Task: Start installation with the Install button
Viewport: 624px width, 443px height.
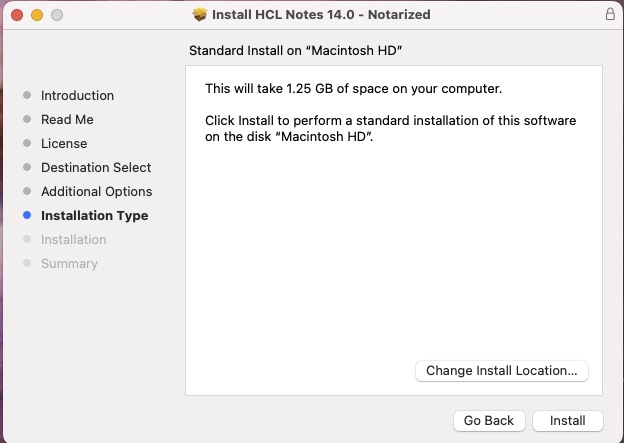Action: [x=567, y=421]
